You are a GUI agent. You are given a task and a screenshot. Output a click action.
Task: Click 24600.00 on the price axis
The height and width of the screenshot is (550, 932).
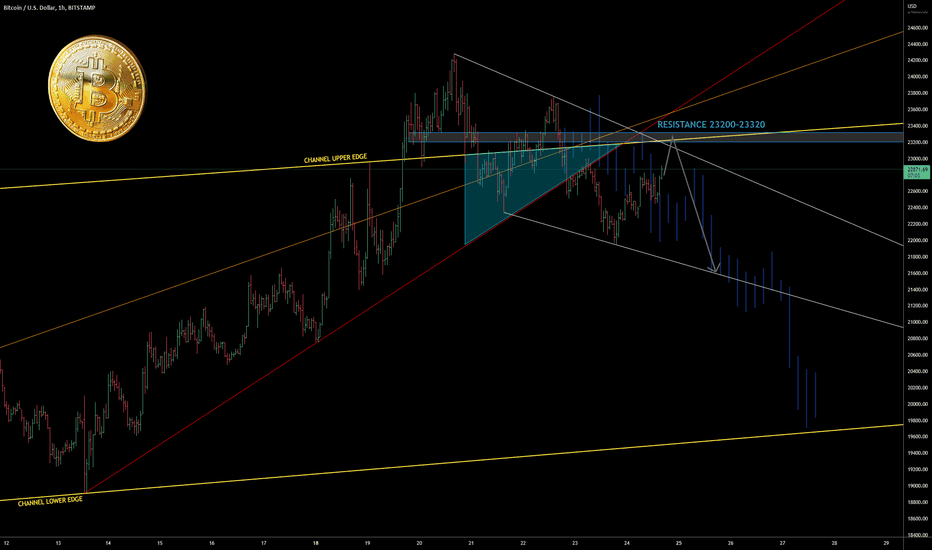click(x=918, y=27)
